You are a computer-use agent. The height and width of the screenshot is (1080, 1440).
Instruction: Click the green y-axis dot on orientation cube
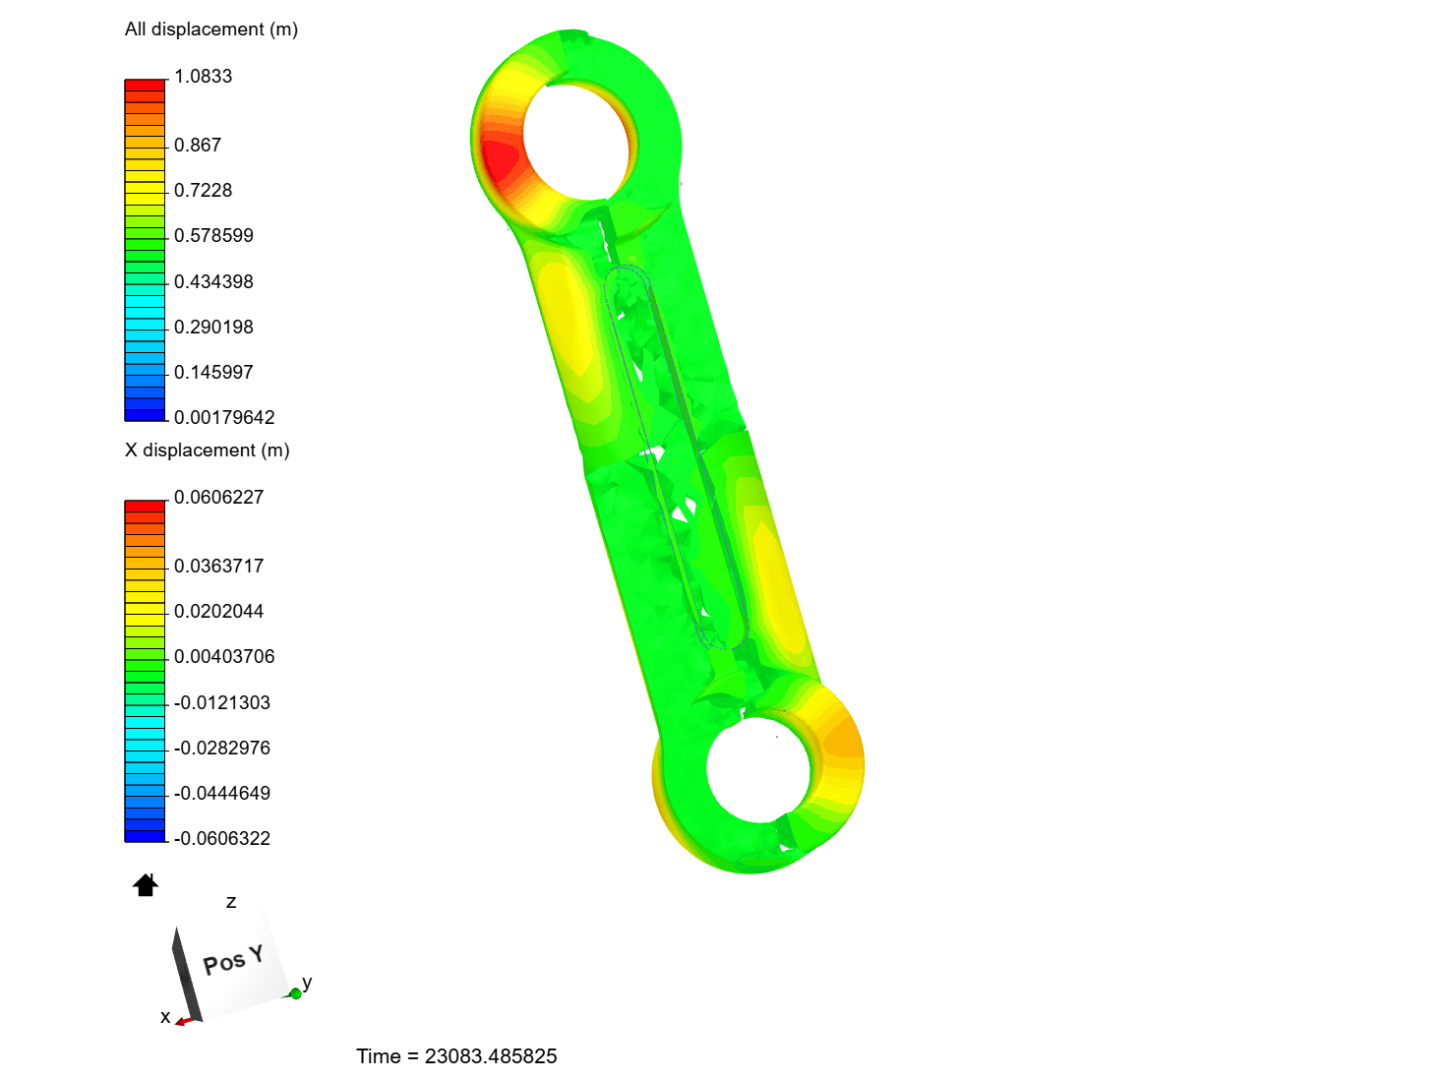click(x=296, y=994)
